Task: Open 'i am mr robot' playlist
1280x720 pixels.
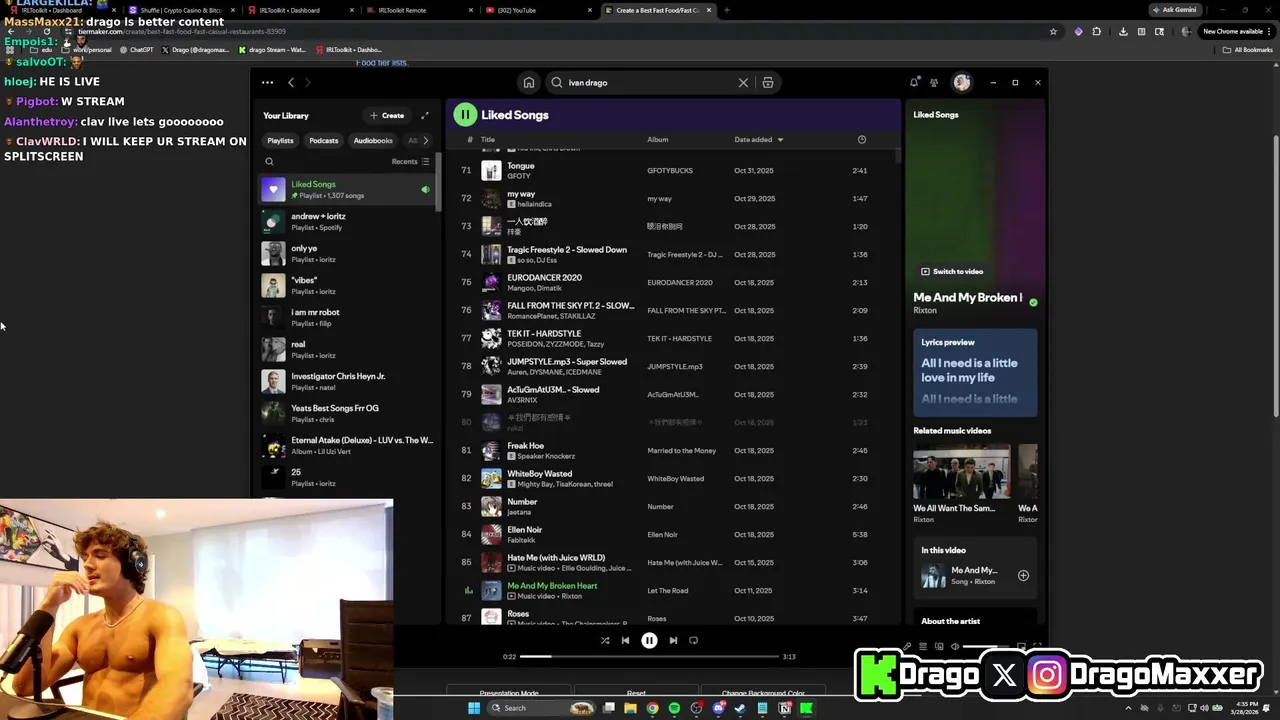Action: coord(346,318)
